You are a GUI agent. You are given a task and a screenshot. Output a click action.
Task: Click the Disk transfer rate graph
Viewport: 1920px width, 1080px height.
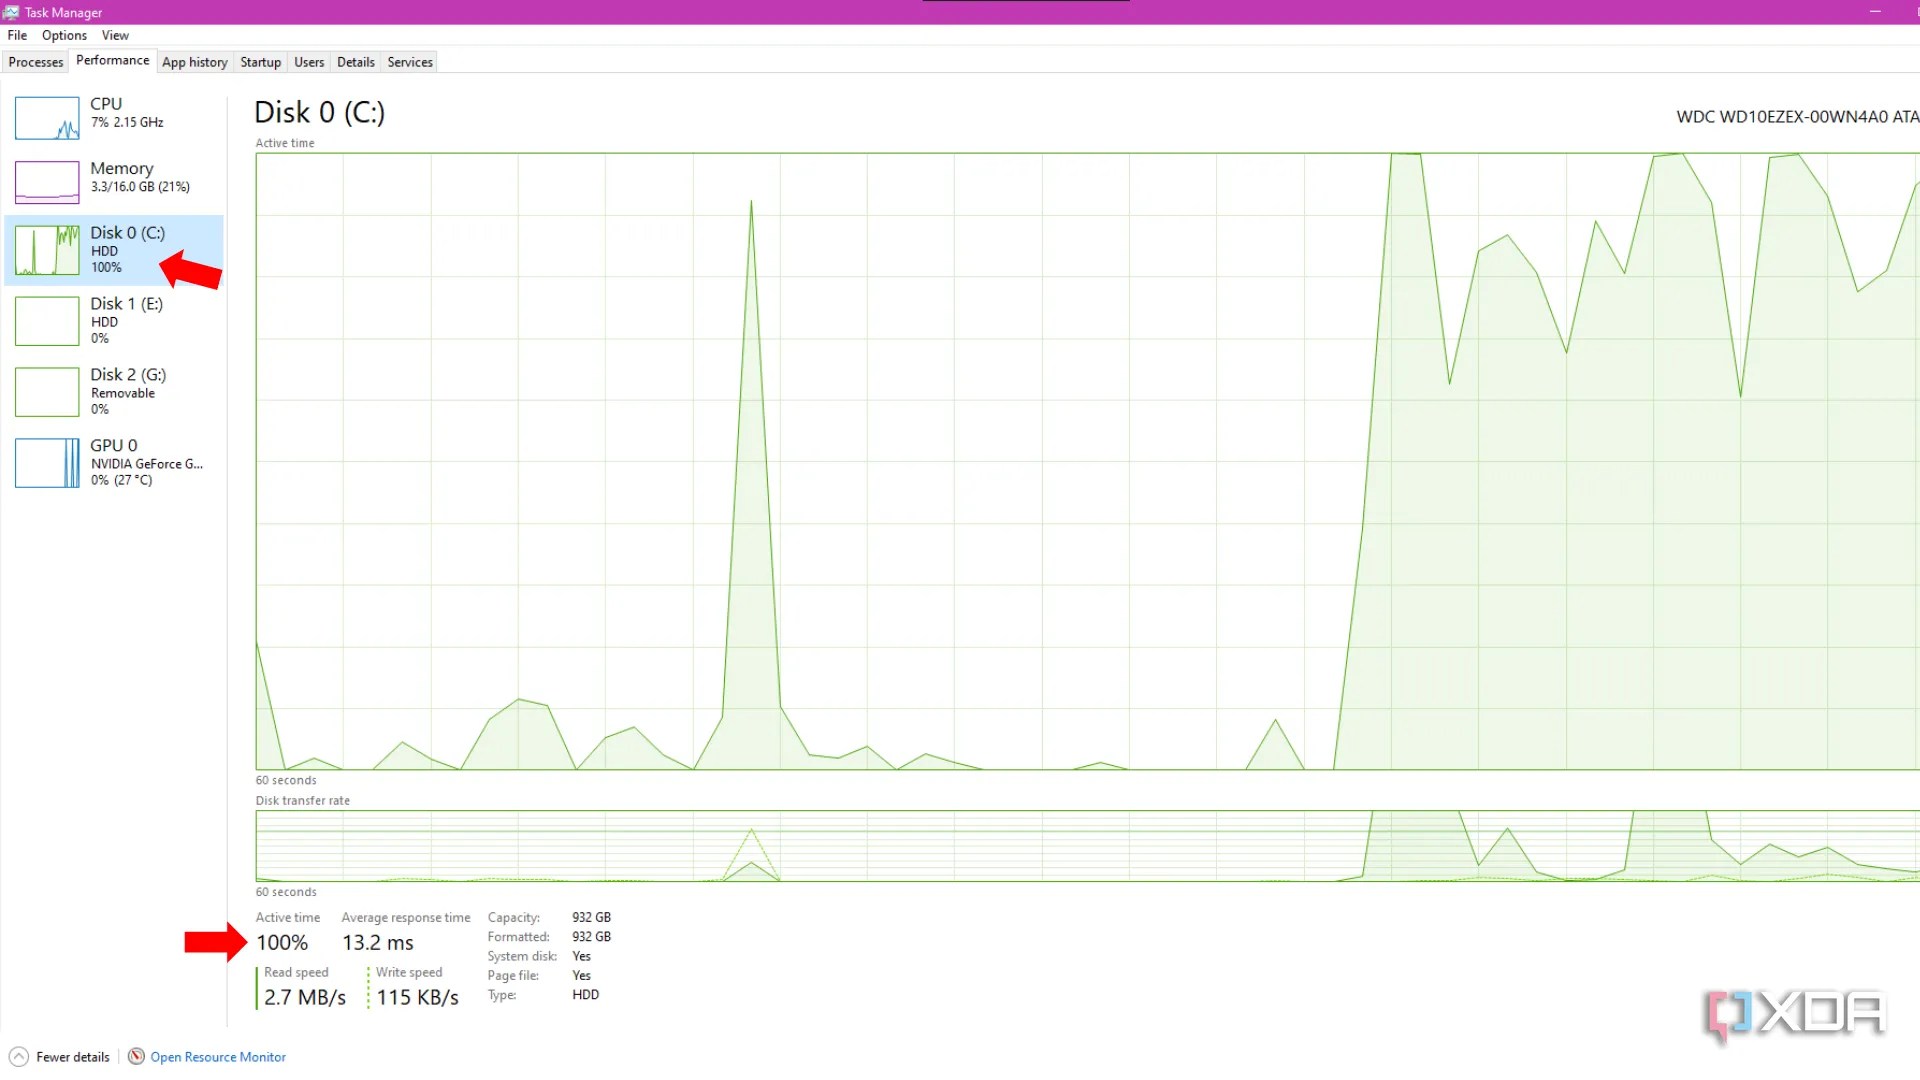pyautogui.click(x=1086, y=846)
